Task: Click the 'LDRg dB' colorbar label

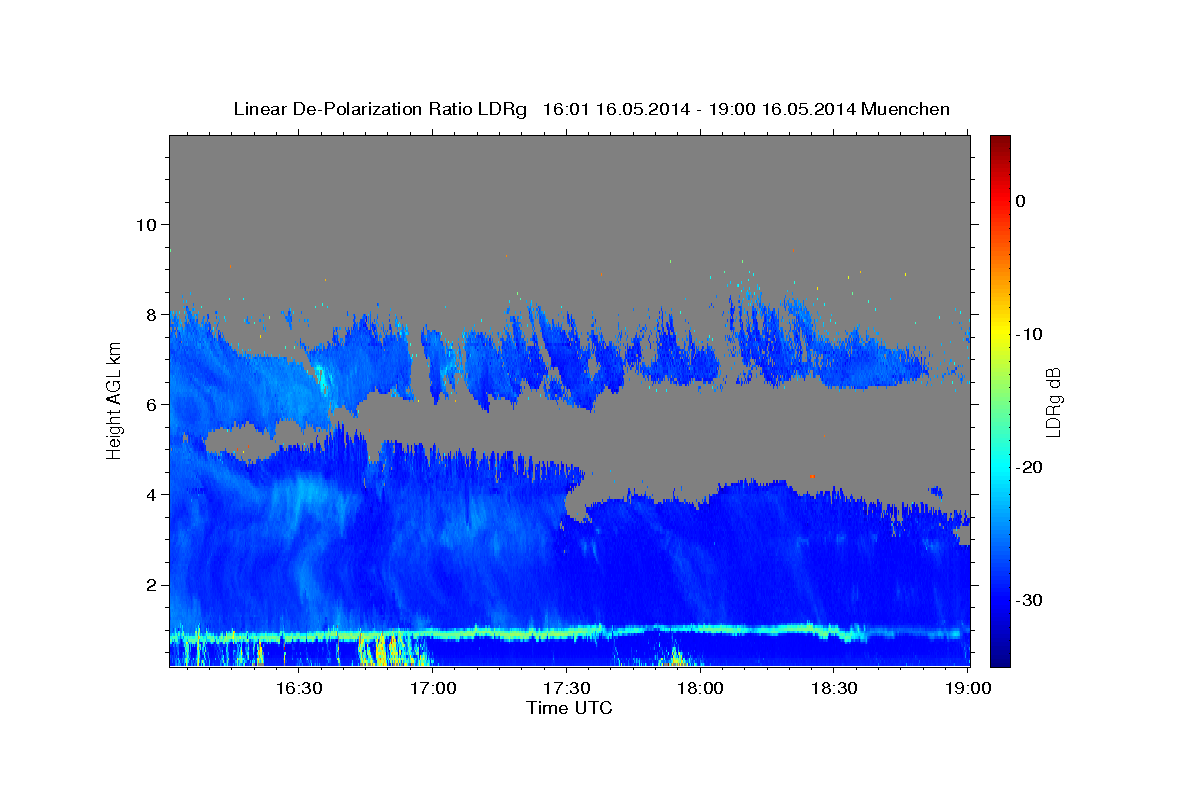Action: coord(1052,401)
